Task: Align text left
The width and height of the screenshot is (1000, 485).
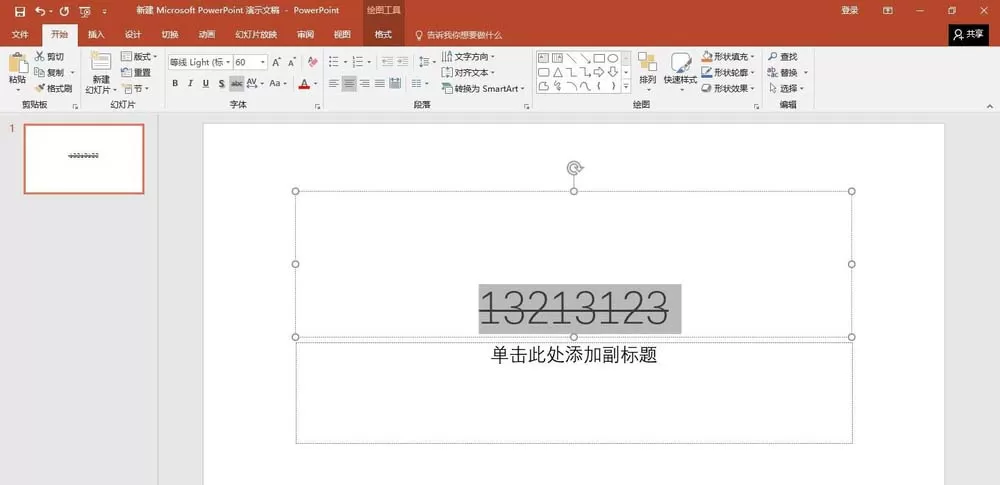Action: [x=334, y=84]
